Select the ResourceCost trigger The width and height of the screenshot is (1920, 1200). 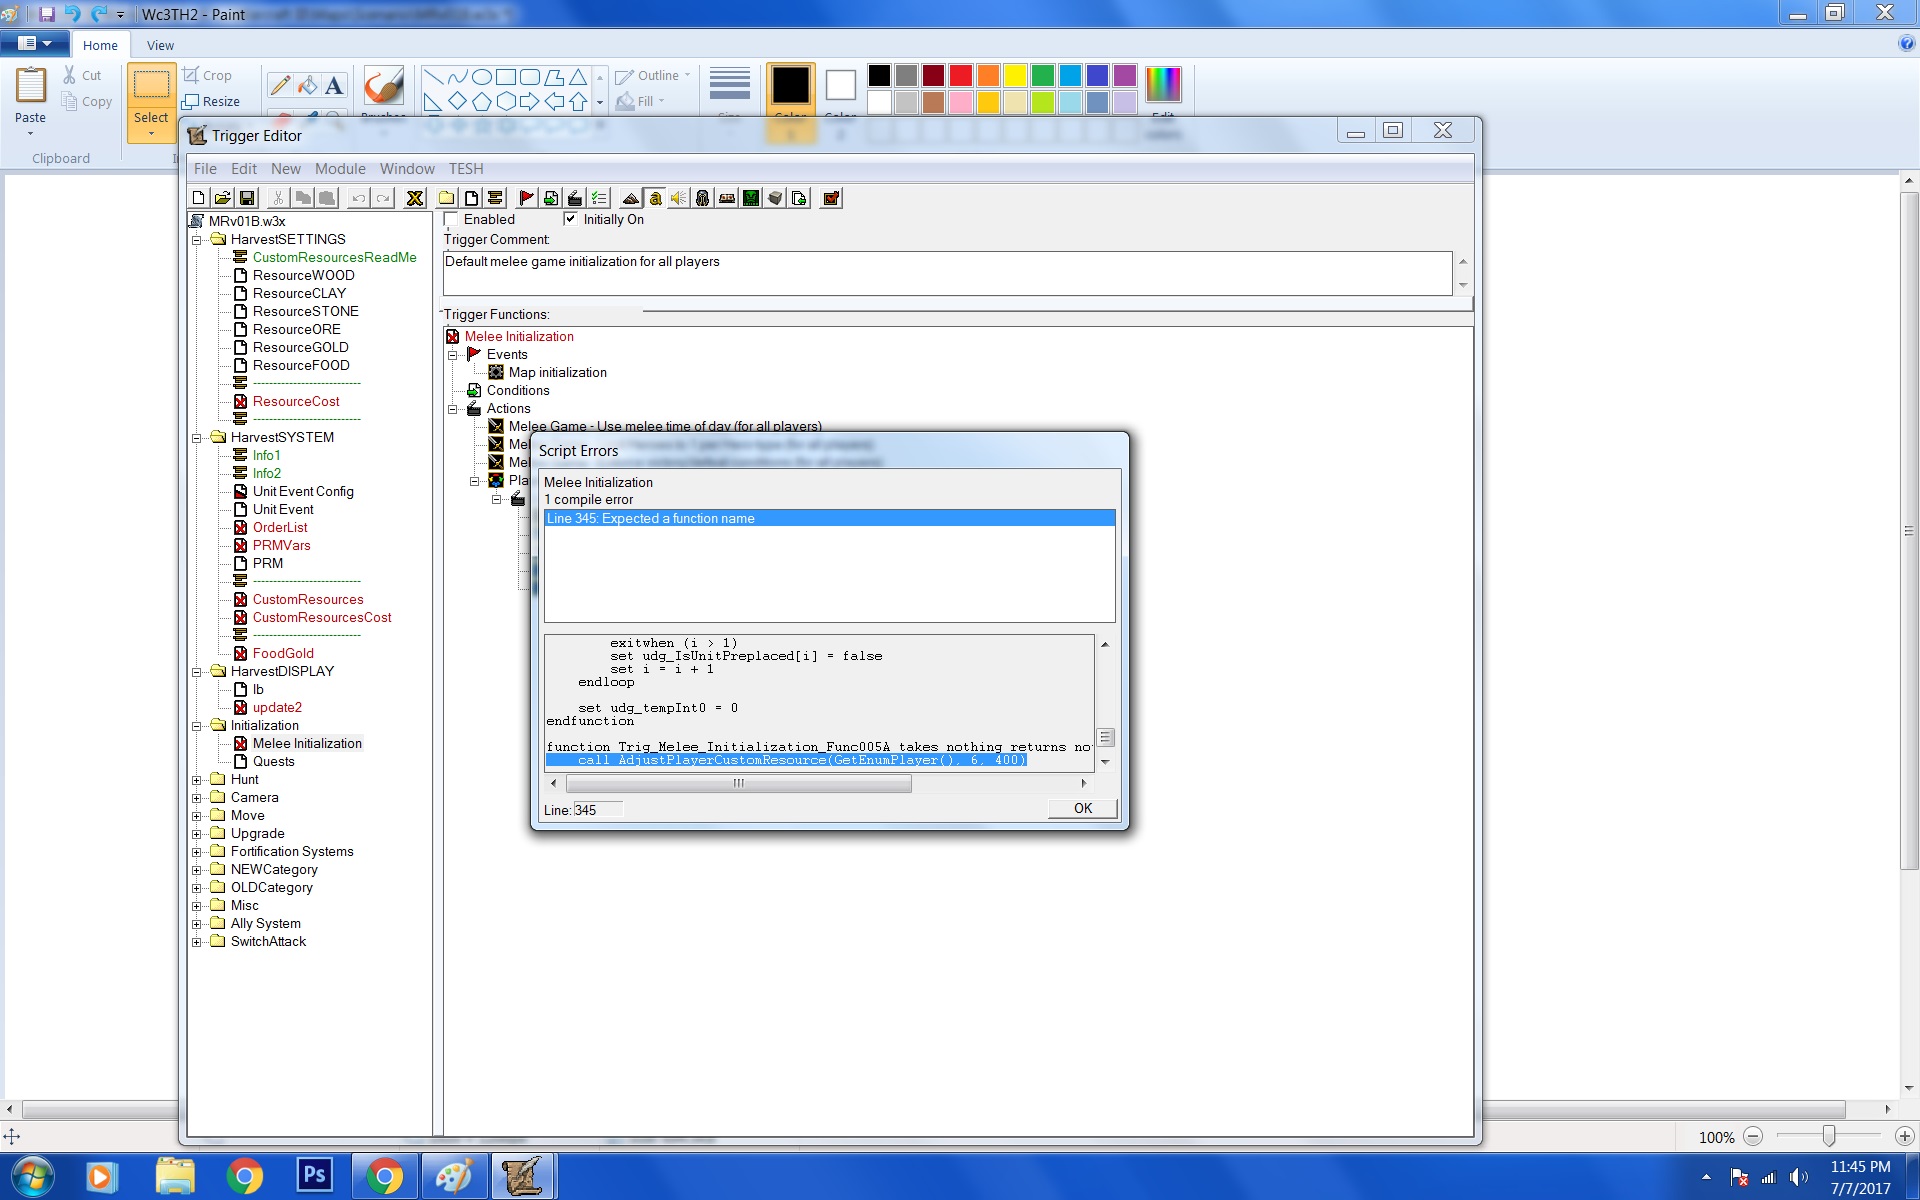click(x=296, y=401)
